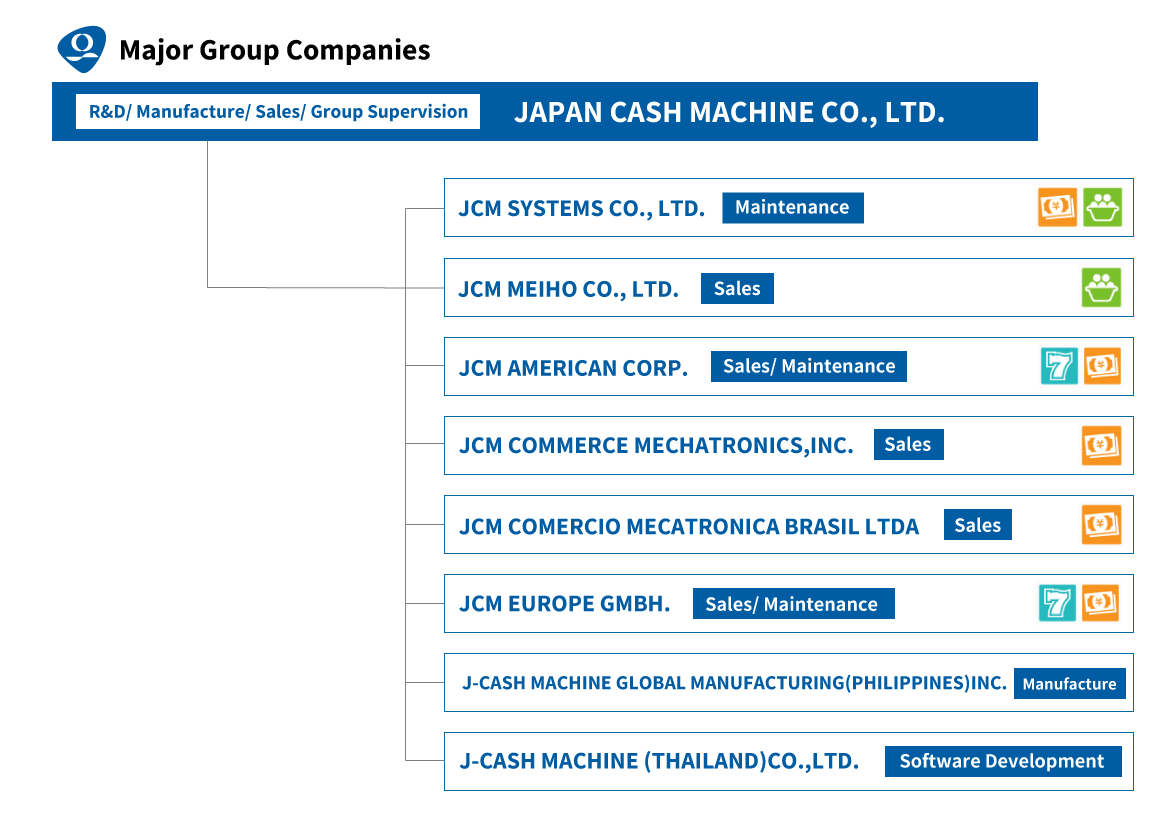Click the Software Development tag in Thailand row
The image size is (1170, 823).
tap(1003, 761)
